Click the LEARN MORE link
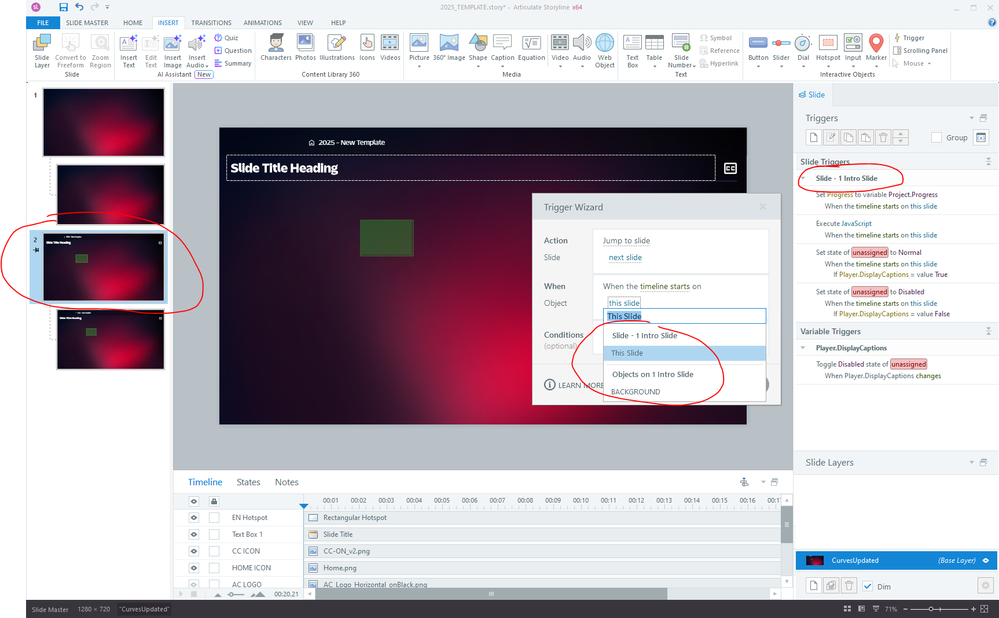The image size is (999, 618). click(573, 385)
